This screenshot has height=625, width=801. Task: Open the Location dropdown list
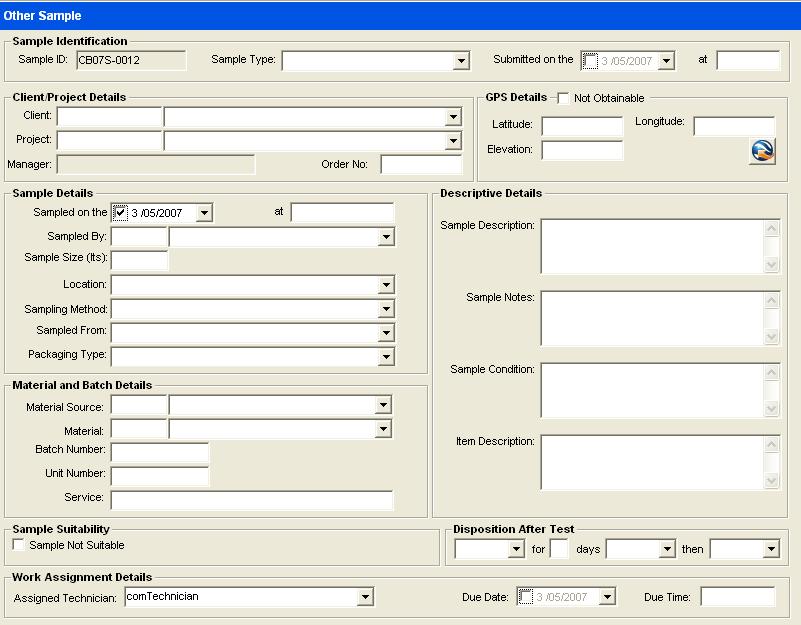point(386,285)
